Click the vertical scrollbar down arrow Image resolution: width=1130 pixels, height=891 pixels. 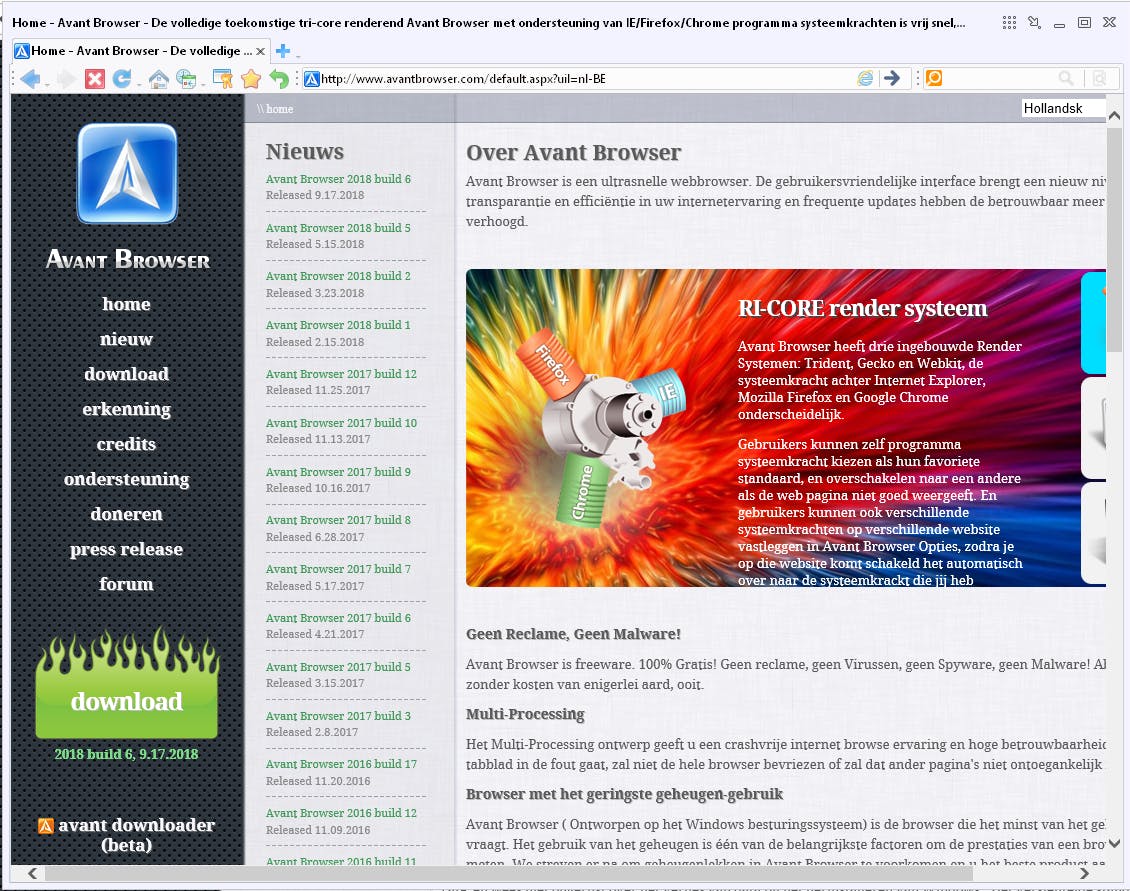[x=1114, y=843]
